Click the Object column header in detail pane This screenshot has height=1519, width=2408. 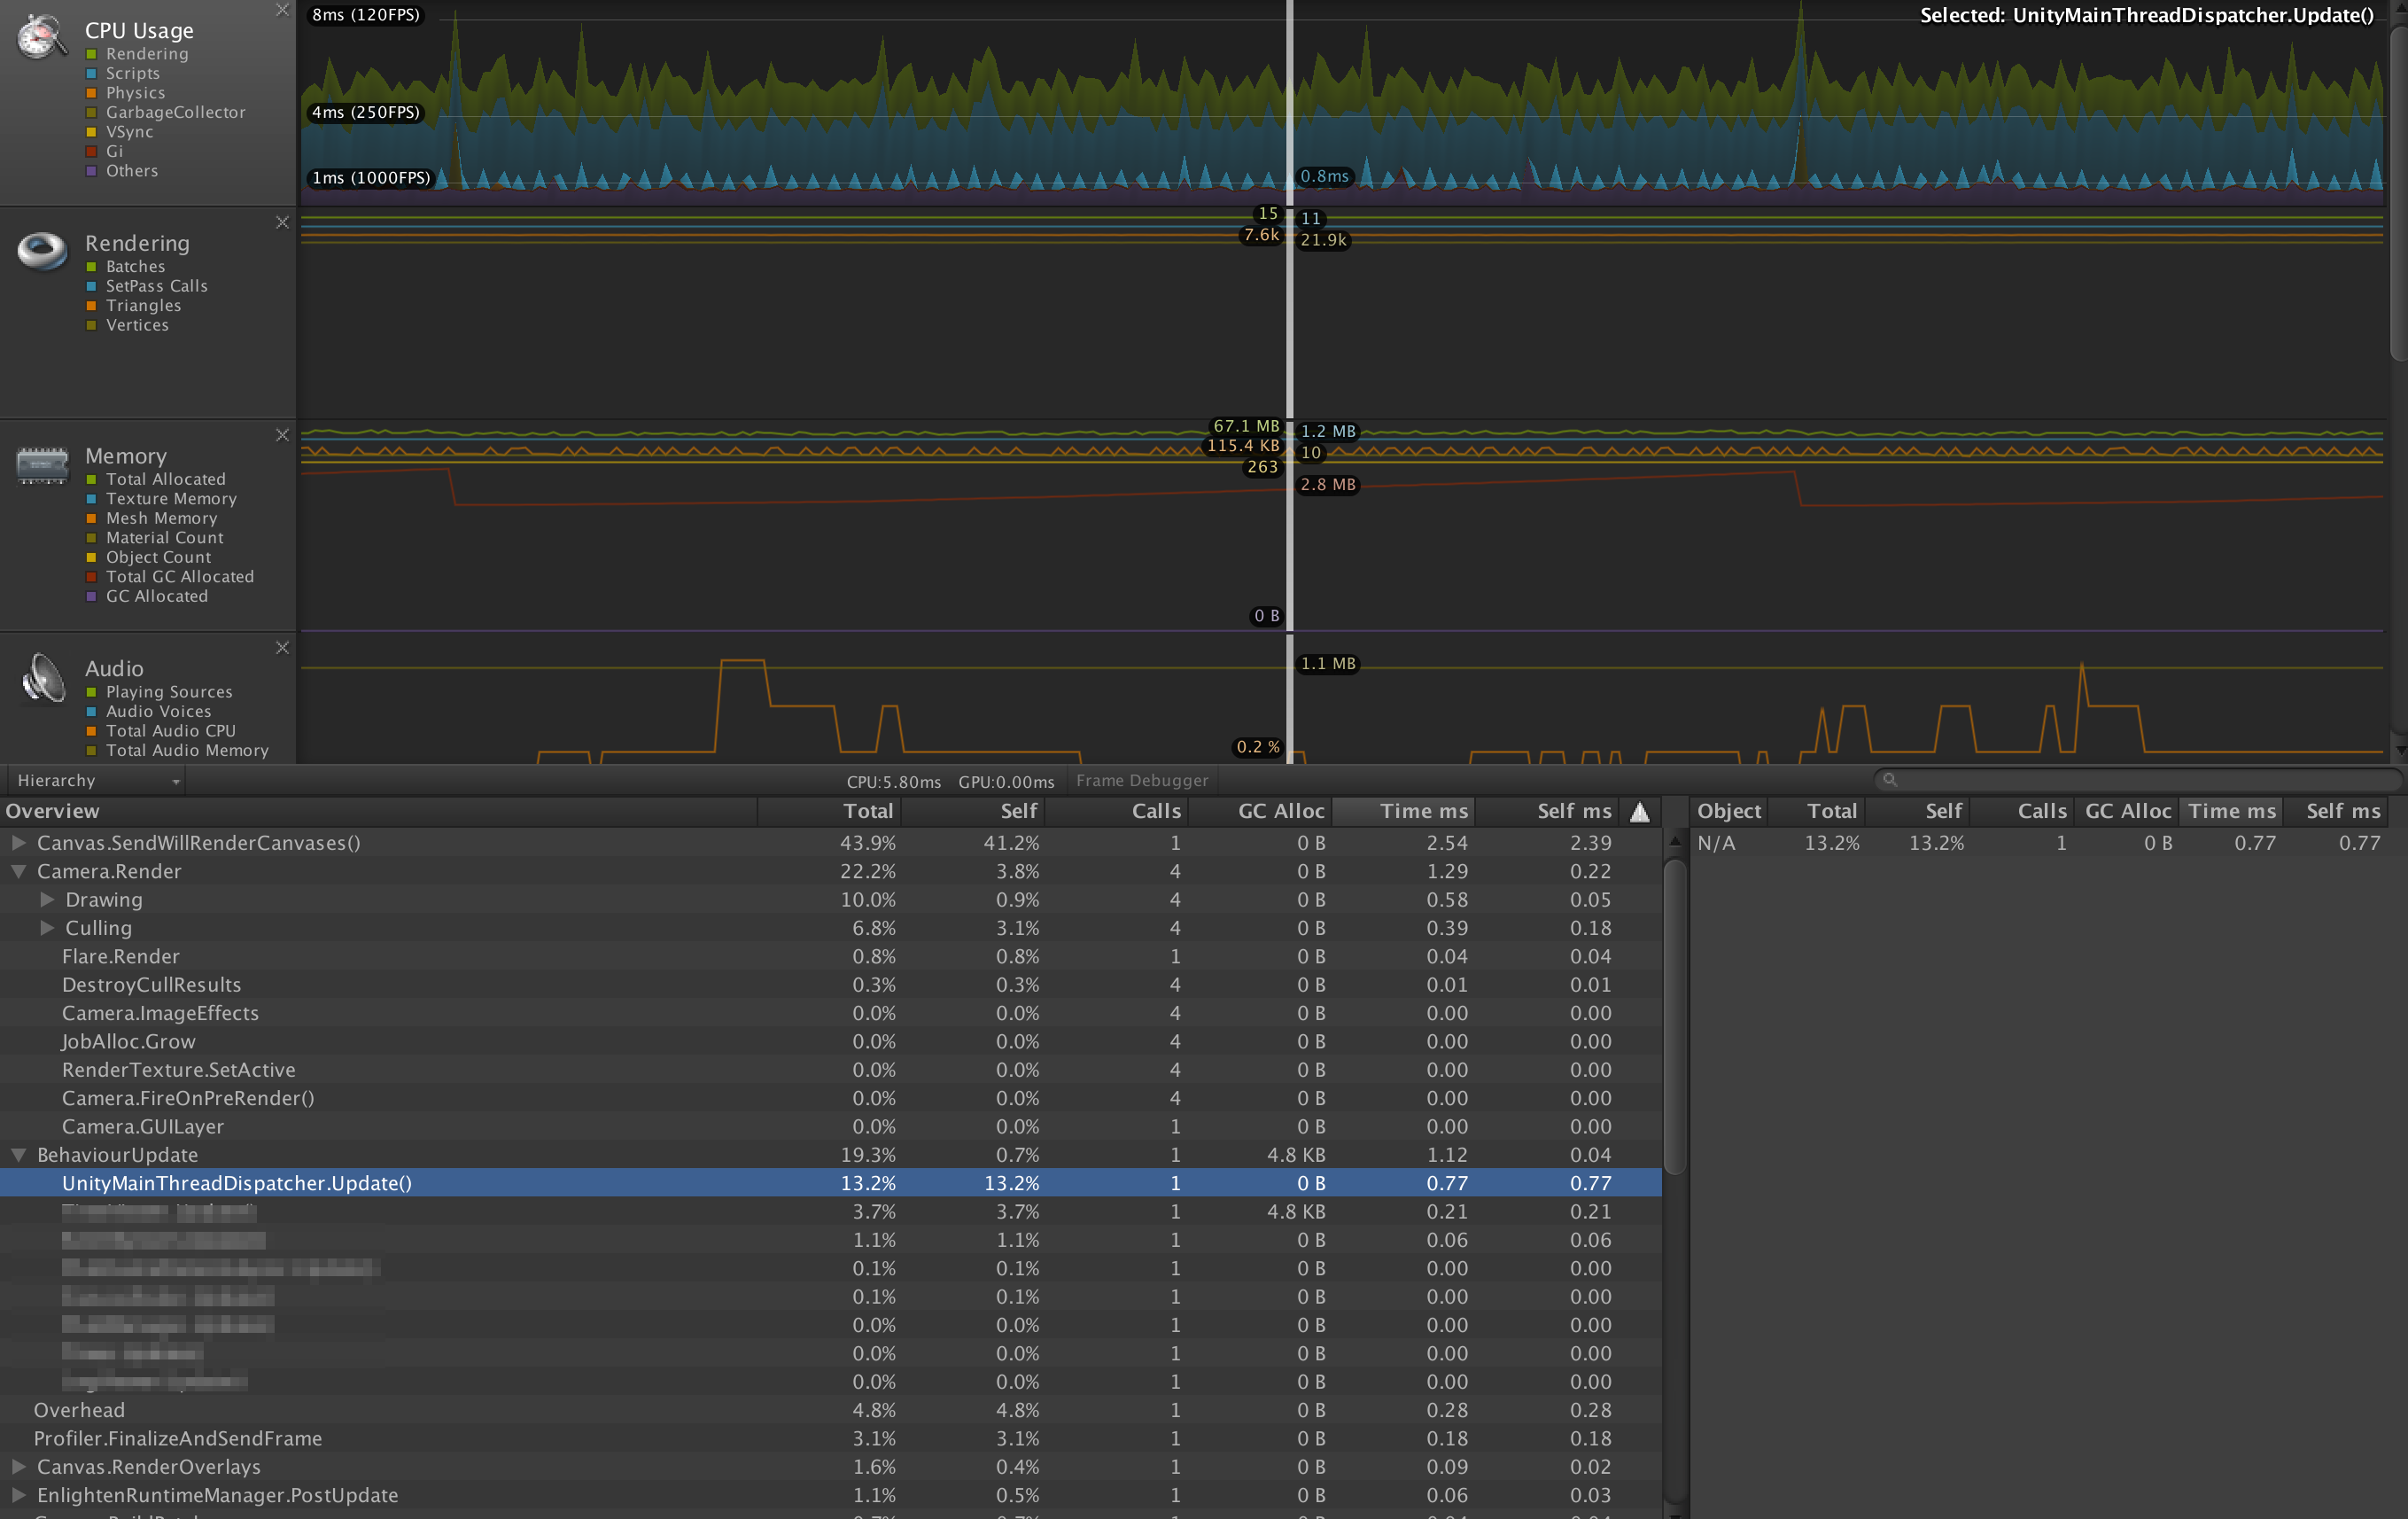pyautogui.click(x=1729, y=812)
